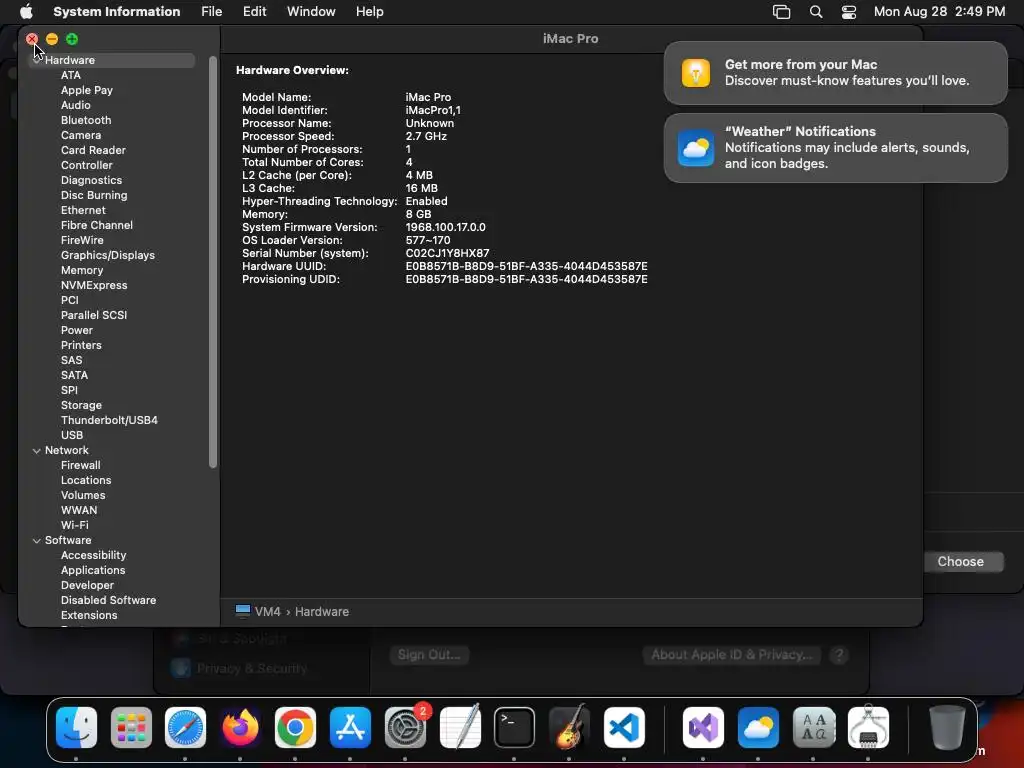The width and height of the screenshot is (1024, 768).
Task: Open the Window menu
Action: pos(311,11)
